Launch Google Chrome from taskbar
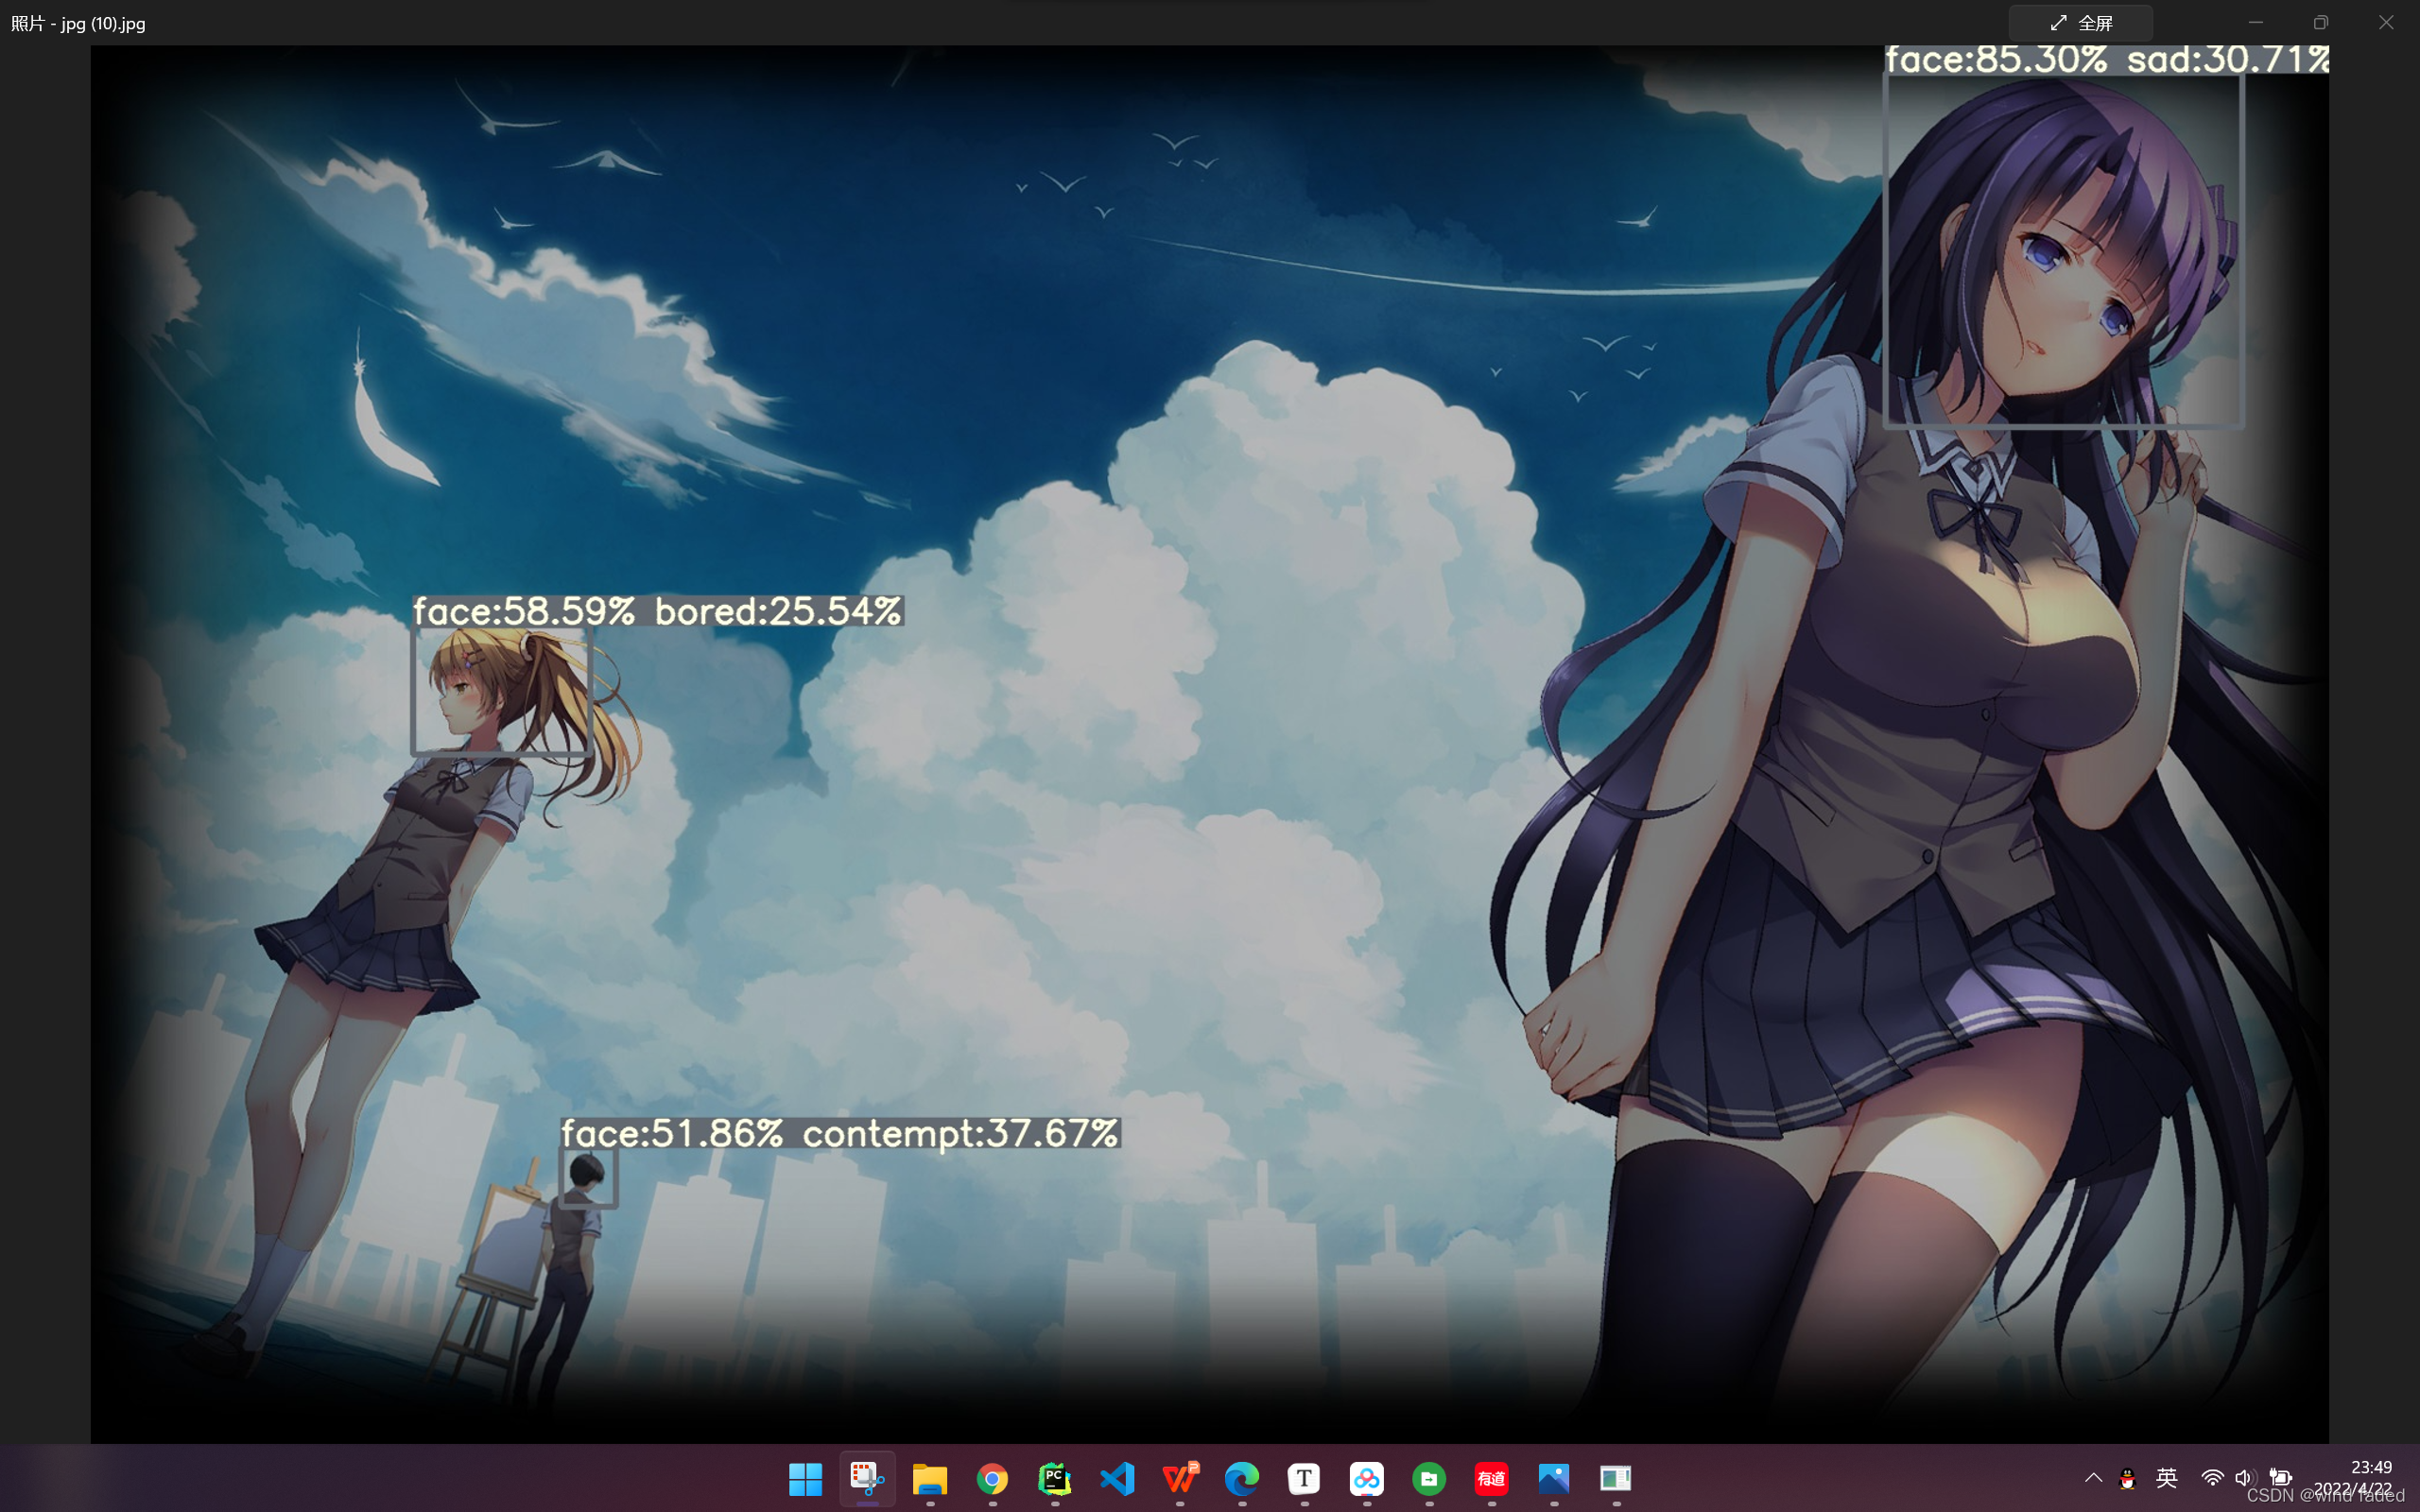 tap(992, 1478)
